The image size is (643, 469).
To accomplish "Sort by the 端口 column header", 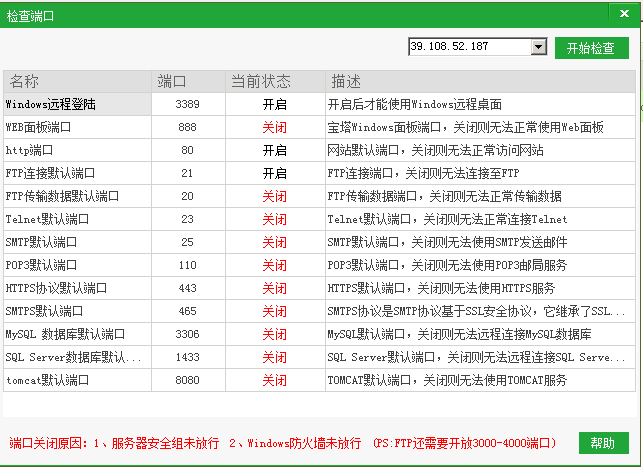I will 188,81.
